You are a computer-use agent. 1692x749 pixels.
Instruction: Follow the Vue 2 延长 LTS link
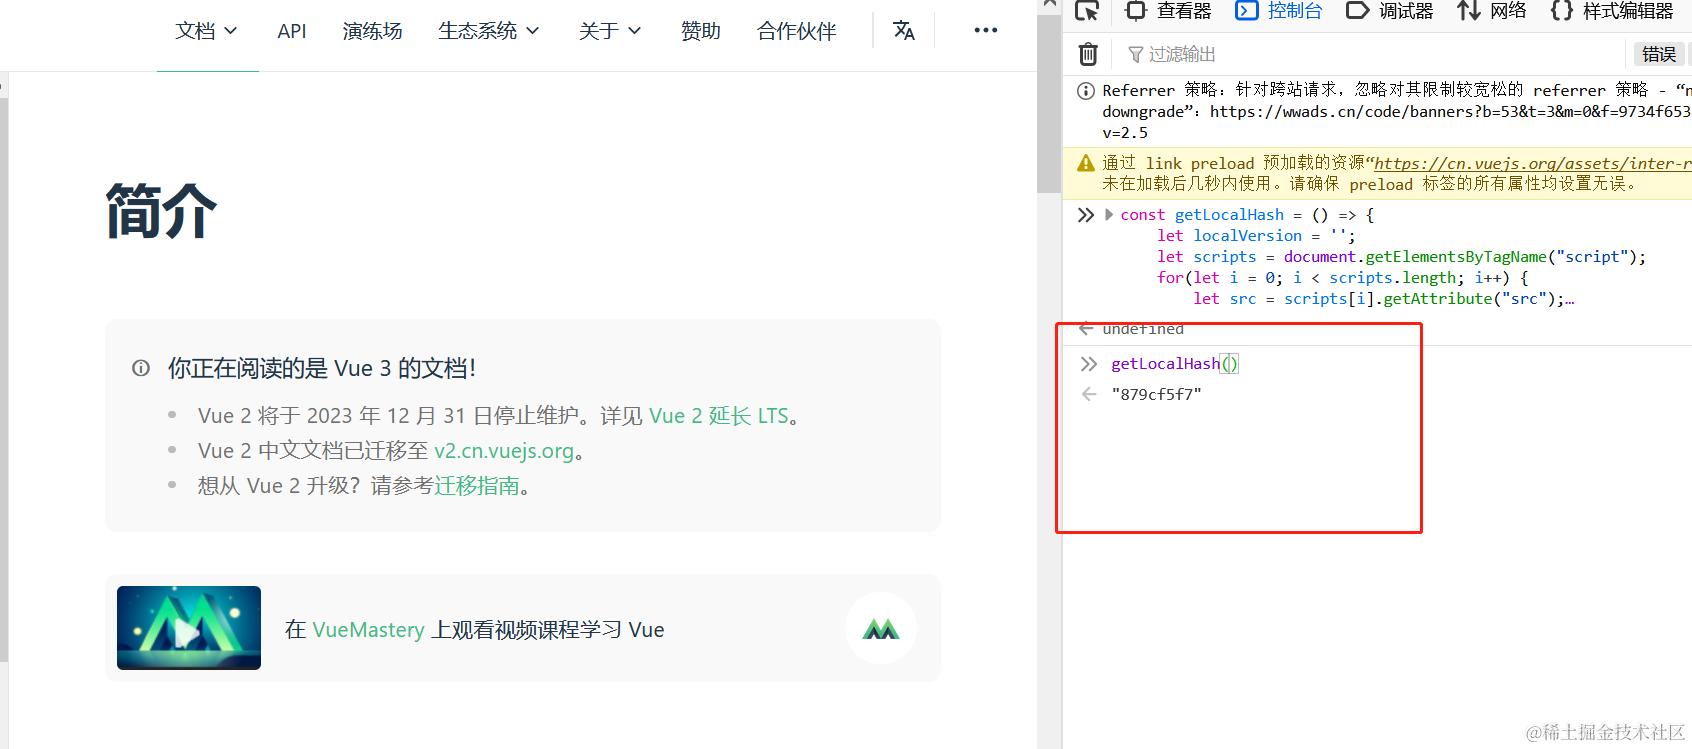[x=719, y=416]
